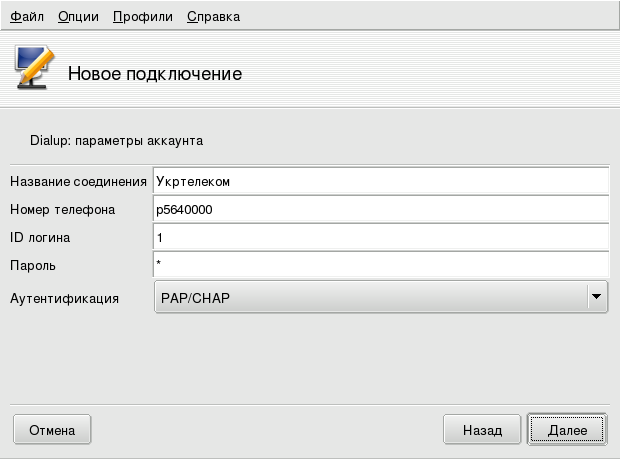
Task: Open the PAP/CHAP authentication combo box
Action: tap(368, 297)
